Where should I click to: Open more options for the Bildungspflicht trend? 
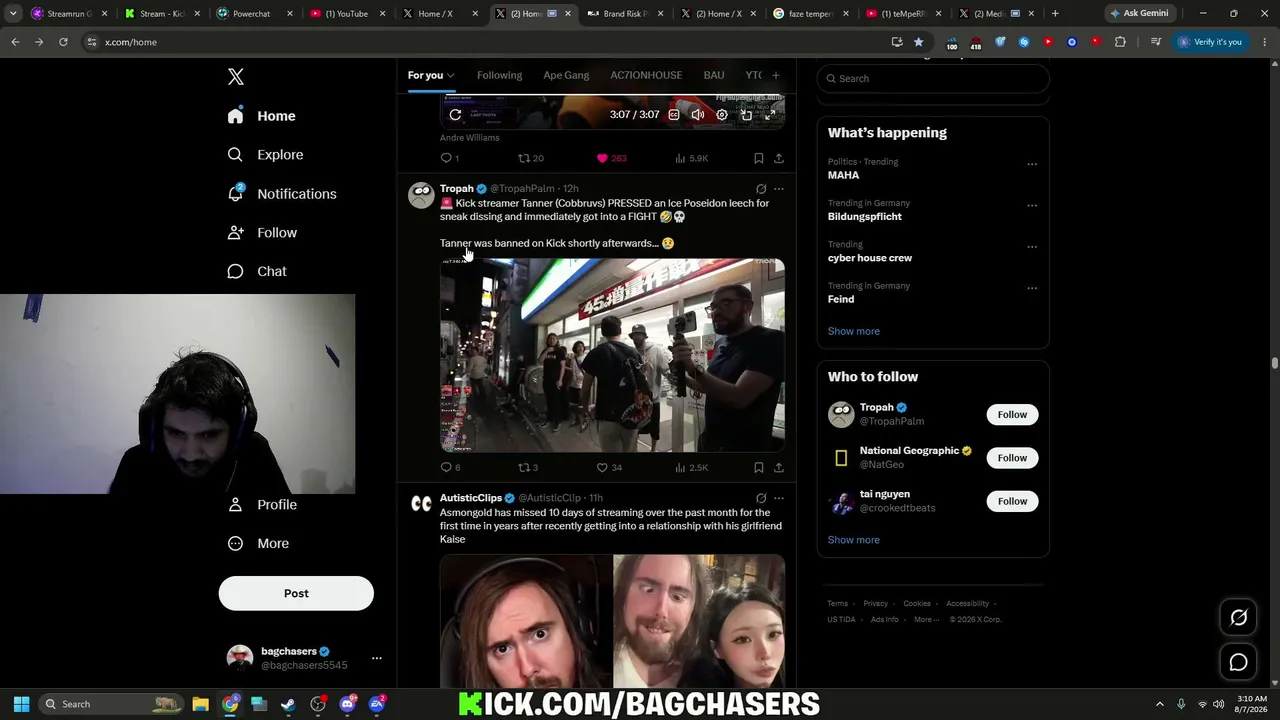[1032, 205]
